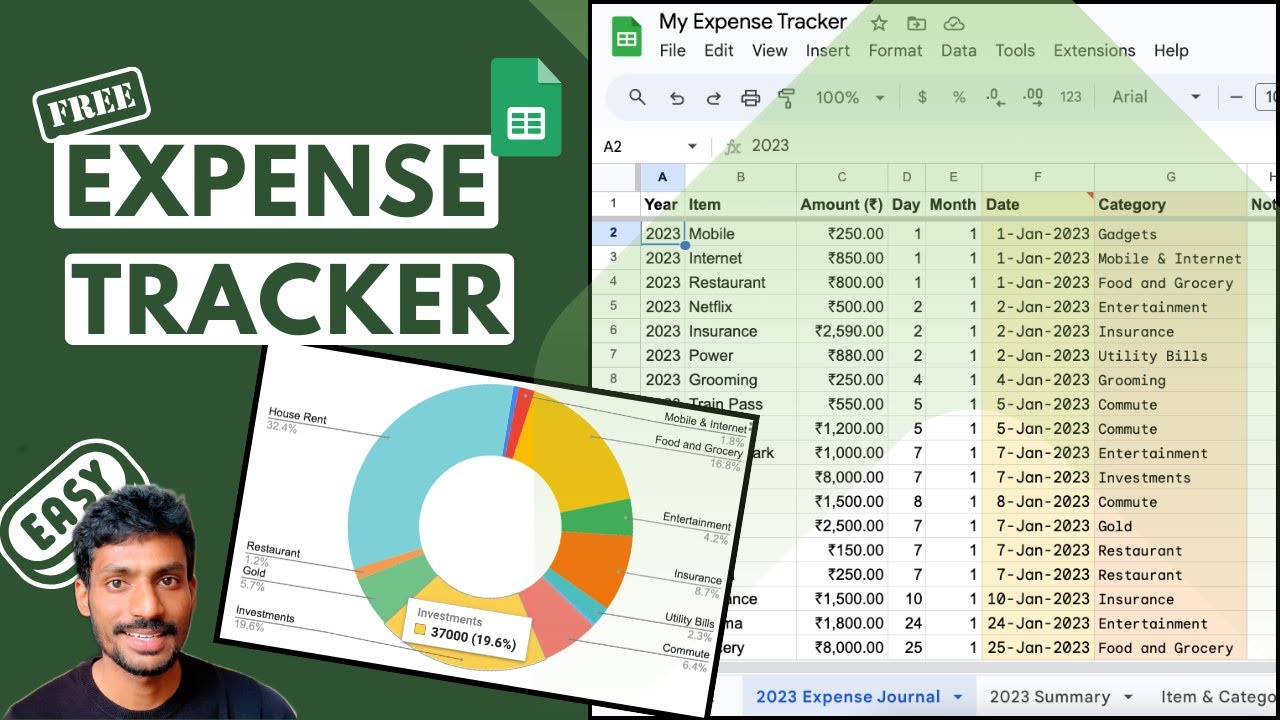Click the Category header cell

pyautogui.click(x=1170, y=204)
